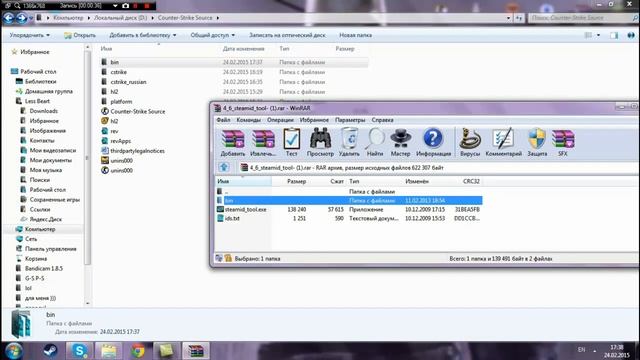Click the Counter-Strike Source shortcut icon
Image resolution: width=640 pixels, height=360 pixels.
point(105,111)
